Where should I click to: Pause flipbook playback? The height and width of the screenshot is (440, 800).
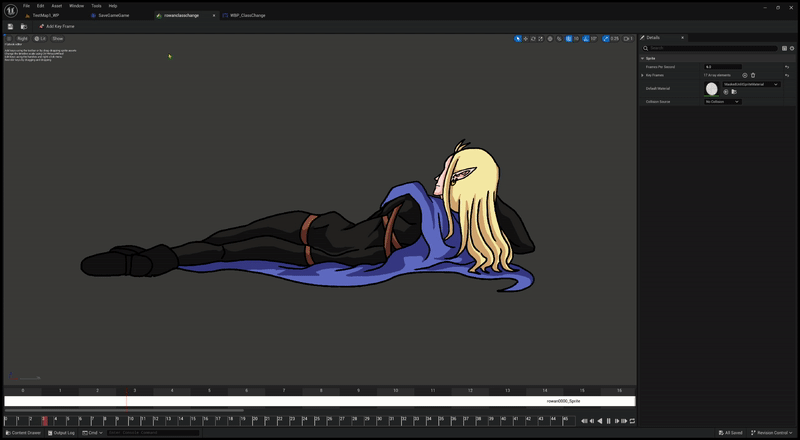click(608, 421)
